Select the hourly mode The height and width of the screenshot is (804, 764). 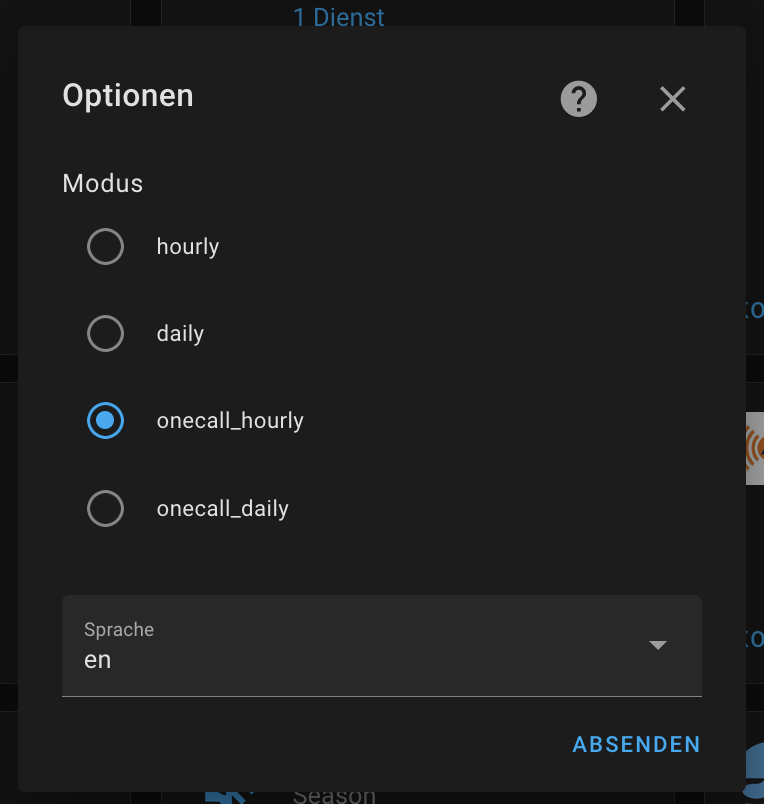coord(105,246)
